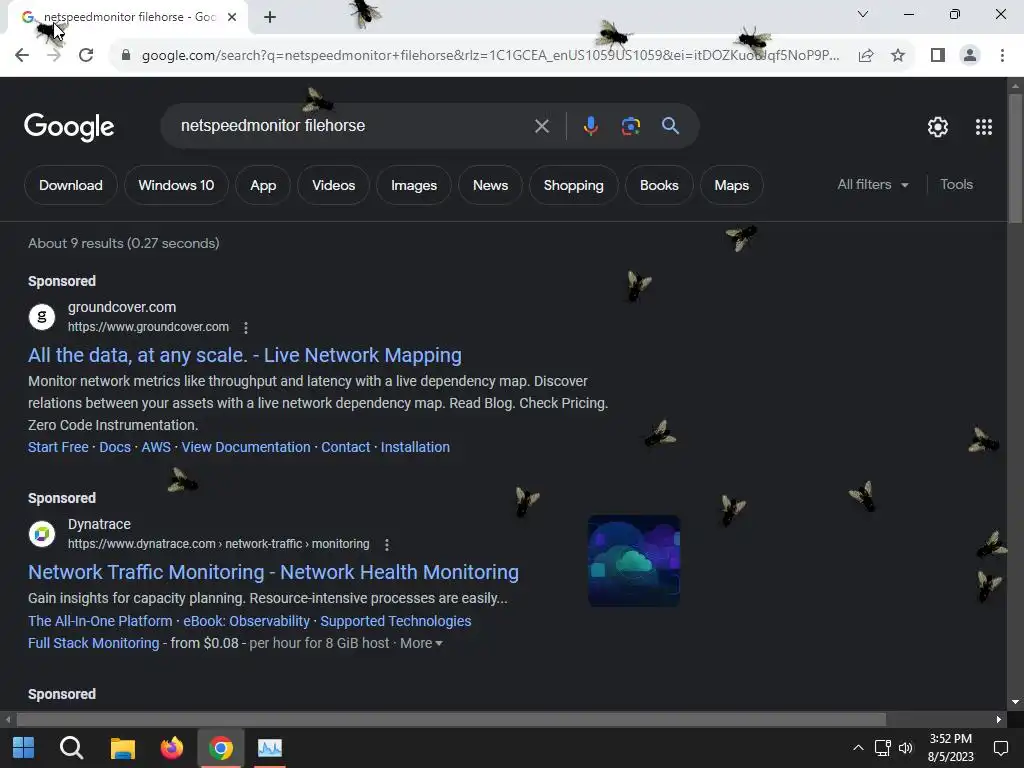Open the Dynatrace cloud thumbnail
This screenshot has height=768, width=1024.
point(634,561)
